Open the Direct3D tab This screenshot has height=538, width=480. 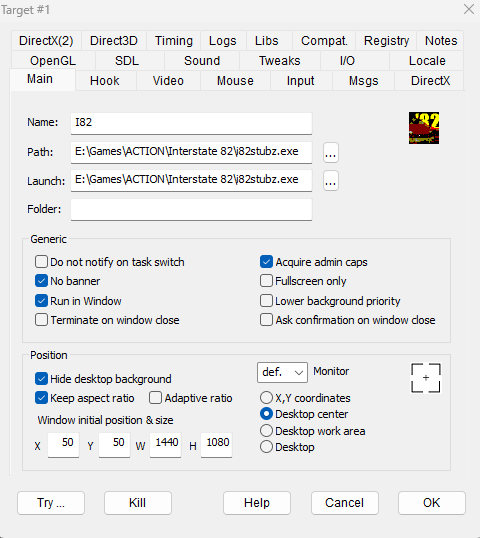pyautogui.click(x=114, y=41)
